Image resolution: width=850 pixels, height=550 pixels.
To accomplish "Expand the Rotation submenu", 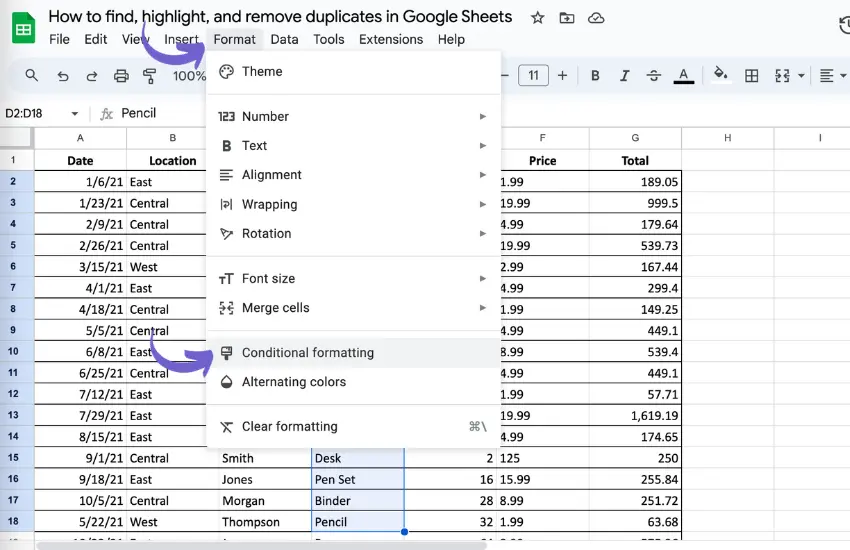I will [353, 234].
